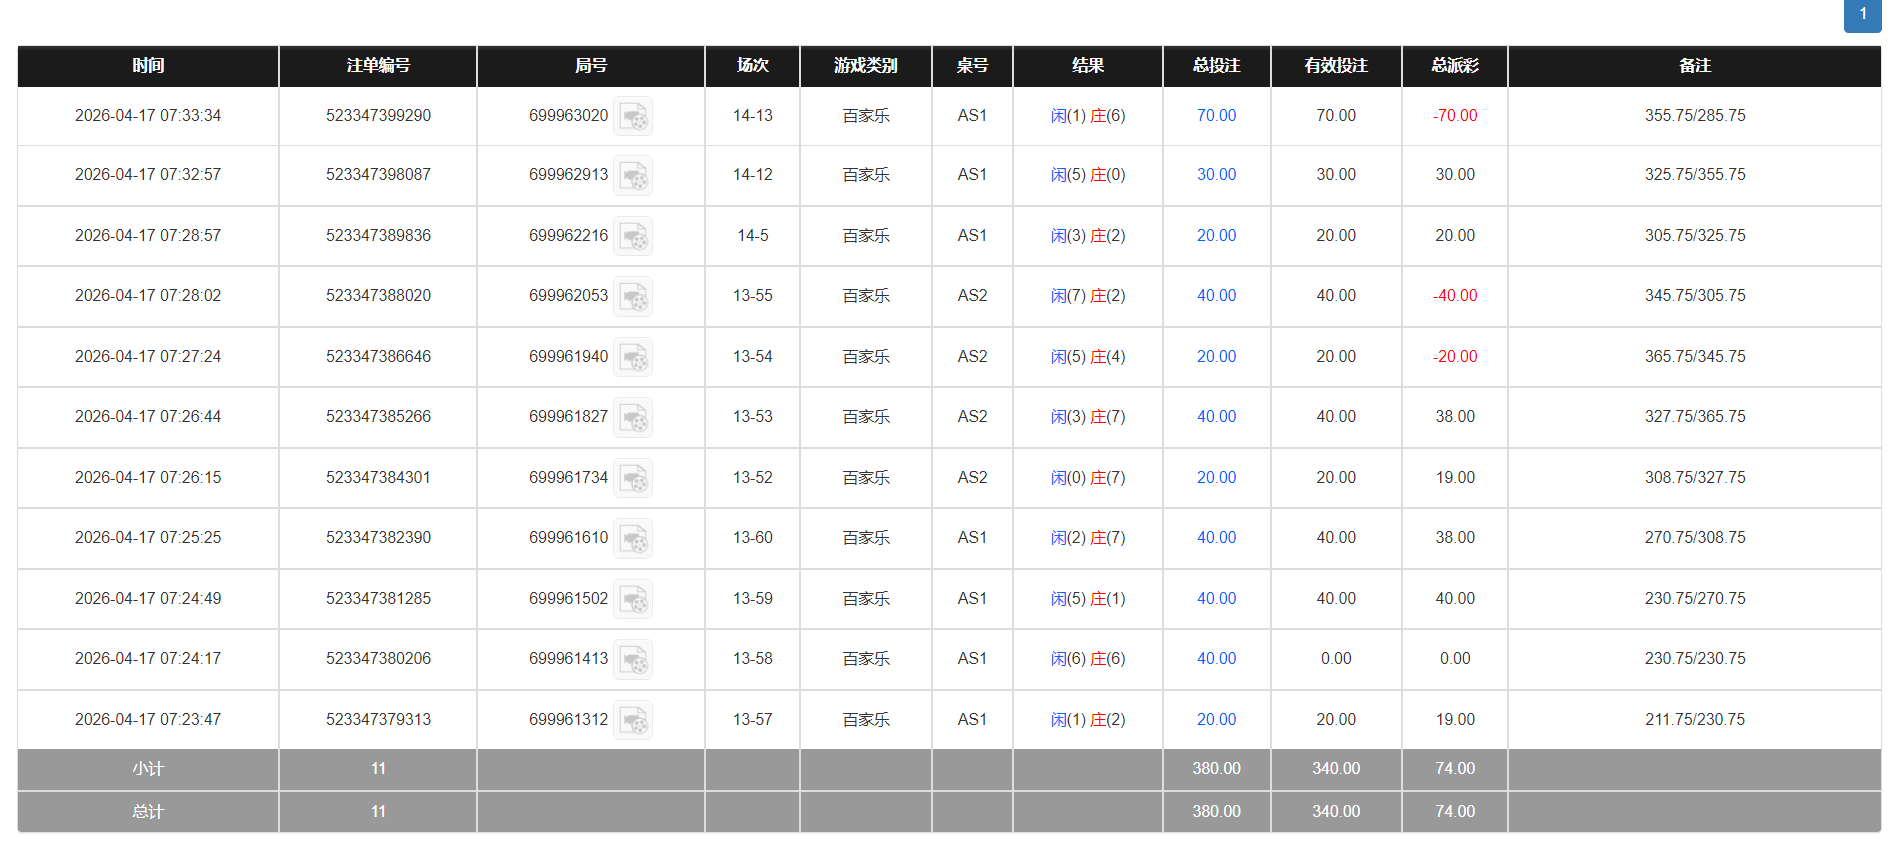This screenshot has height=849, width=1891.
Task: Open replay icon for round 699961940
Action: (x=632, y=358)
